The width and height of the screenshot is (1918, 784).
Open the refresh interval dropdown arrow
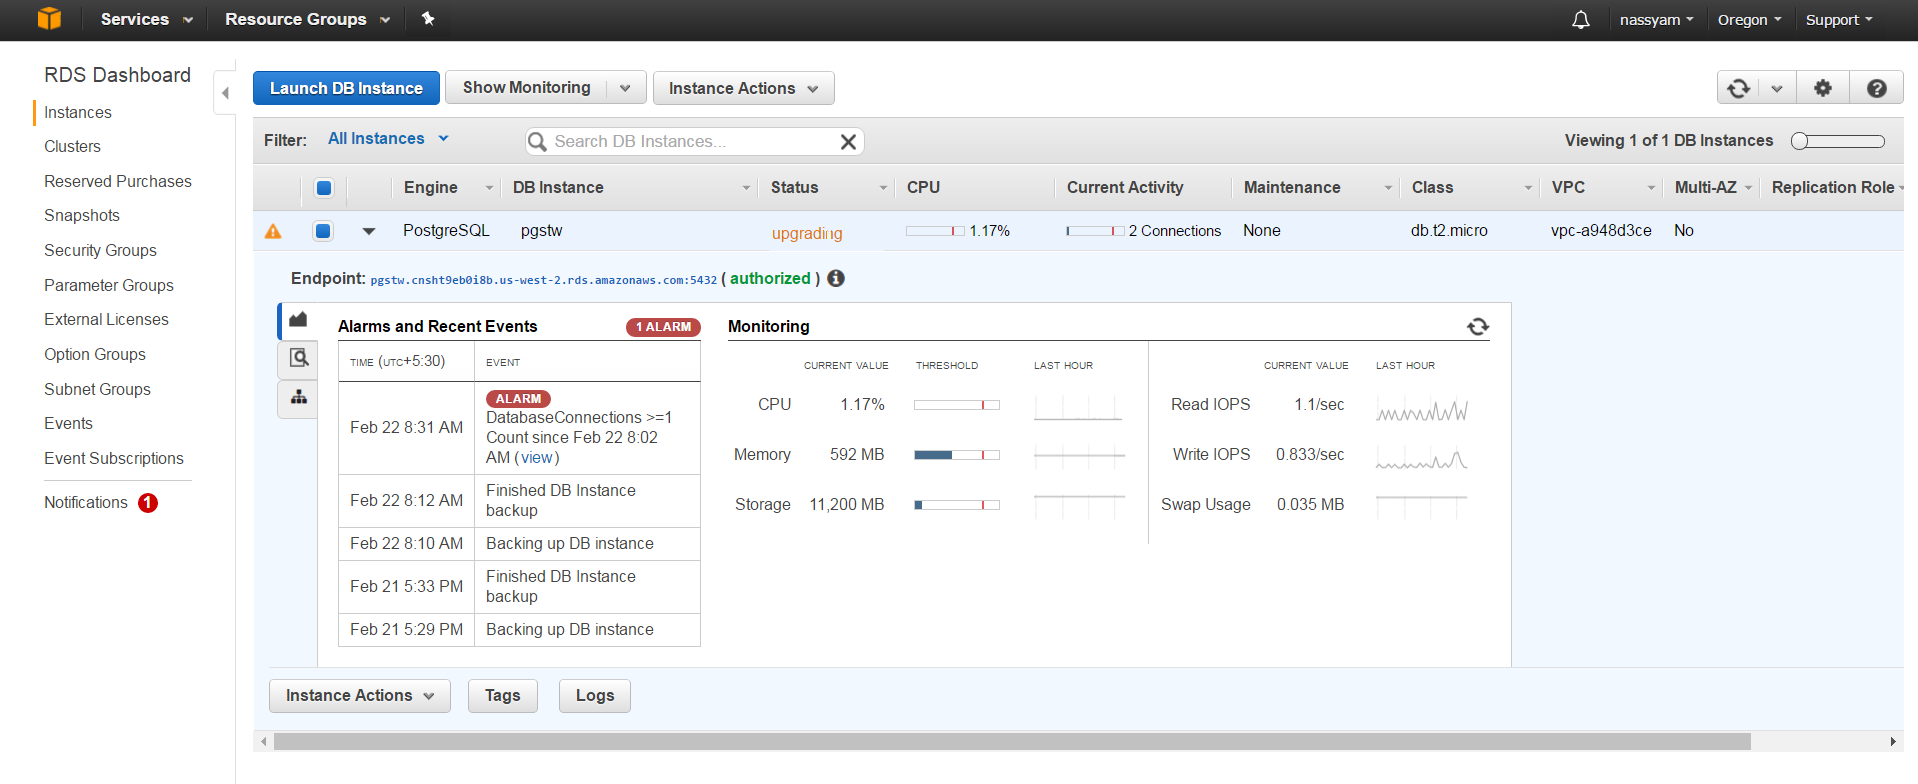1777,88
